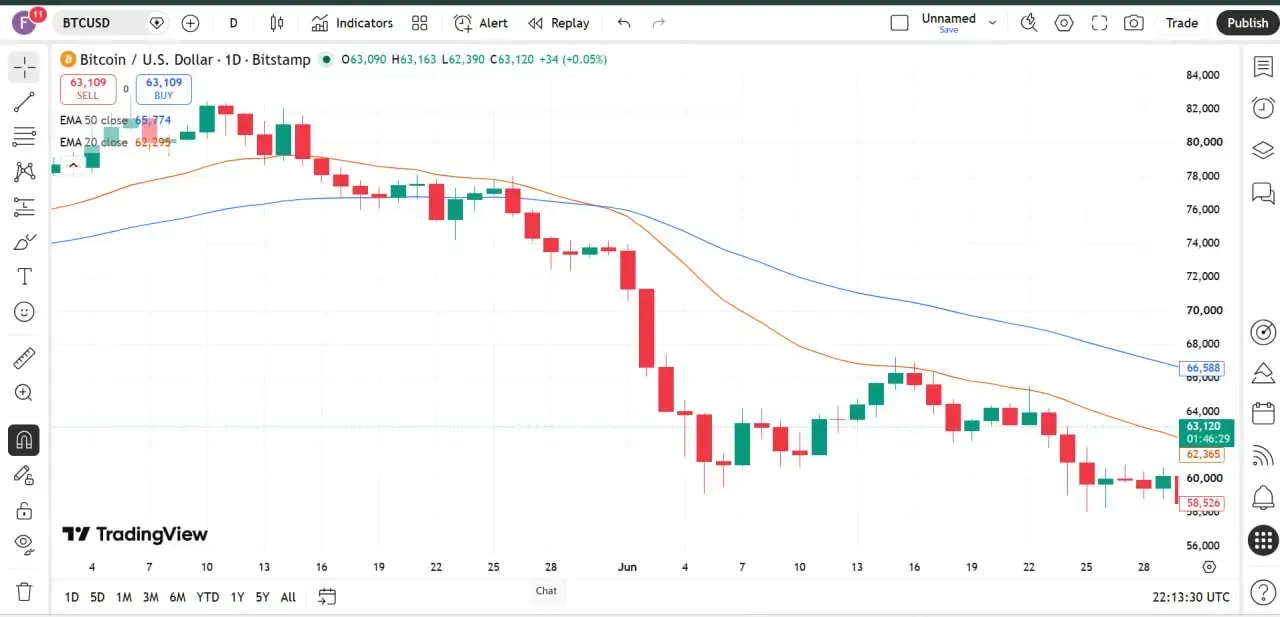Viewport: 1280px width, 617px height.
Task: Open the apps grid circle icon
Action: tap(1263, 541)
